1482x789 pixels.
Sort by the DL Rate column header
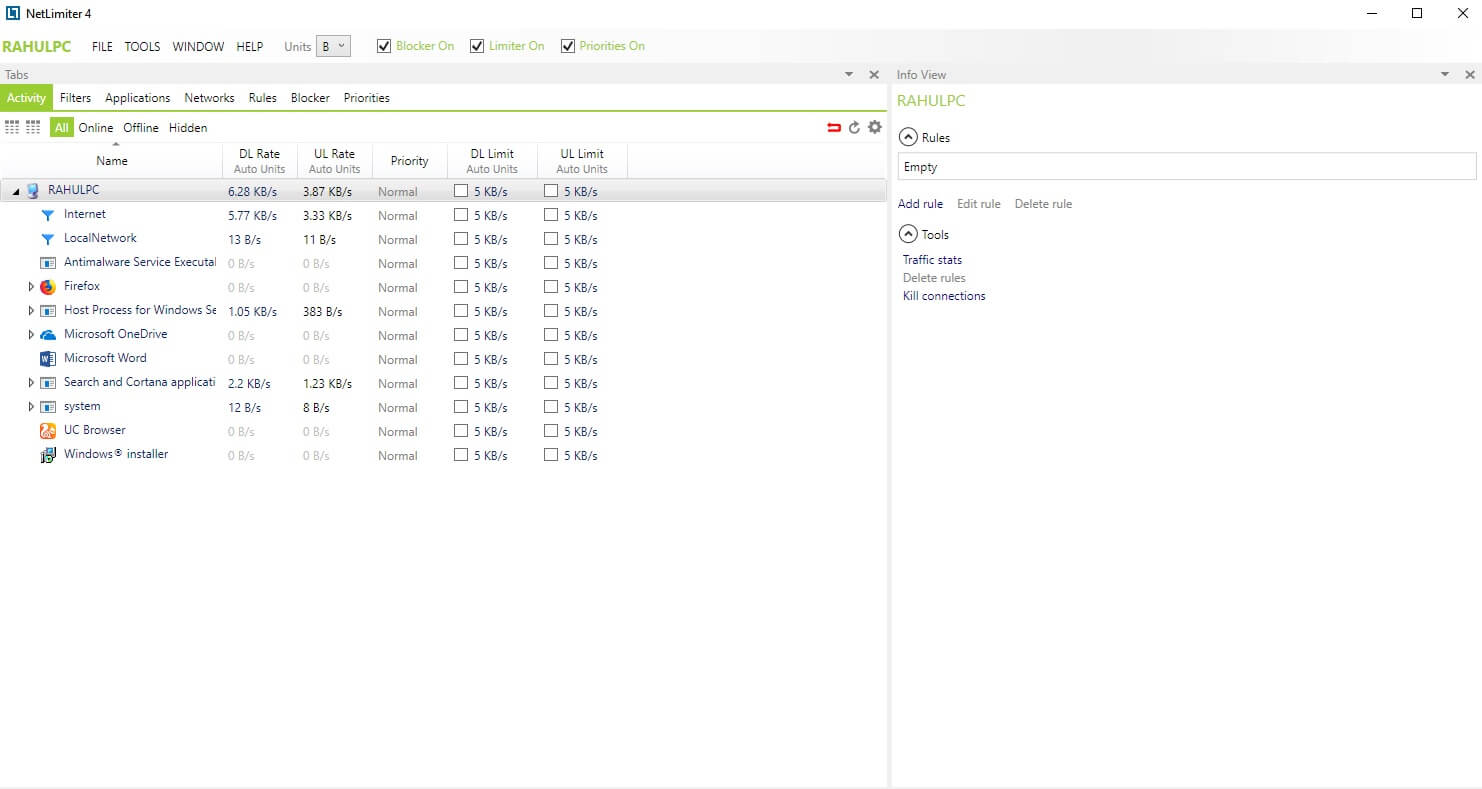(260, 161)
